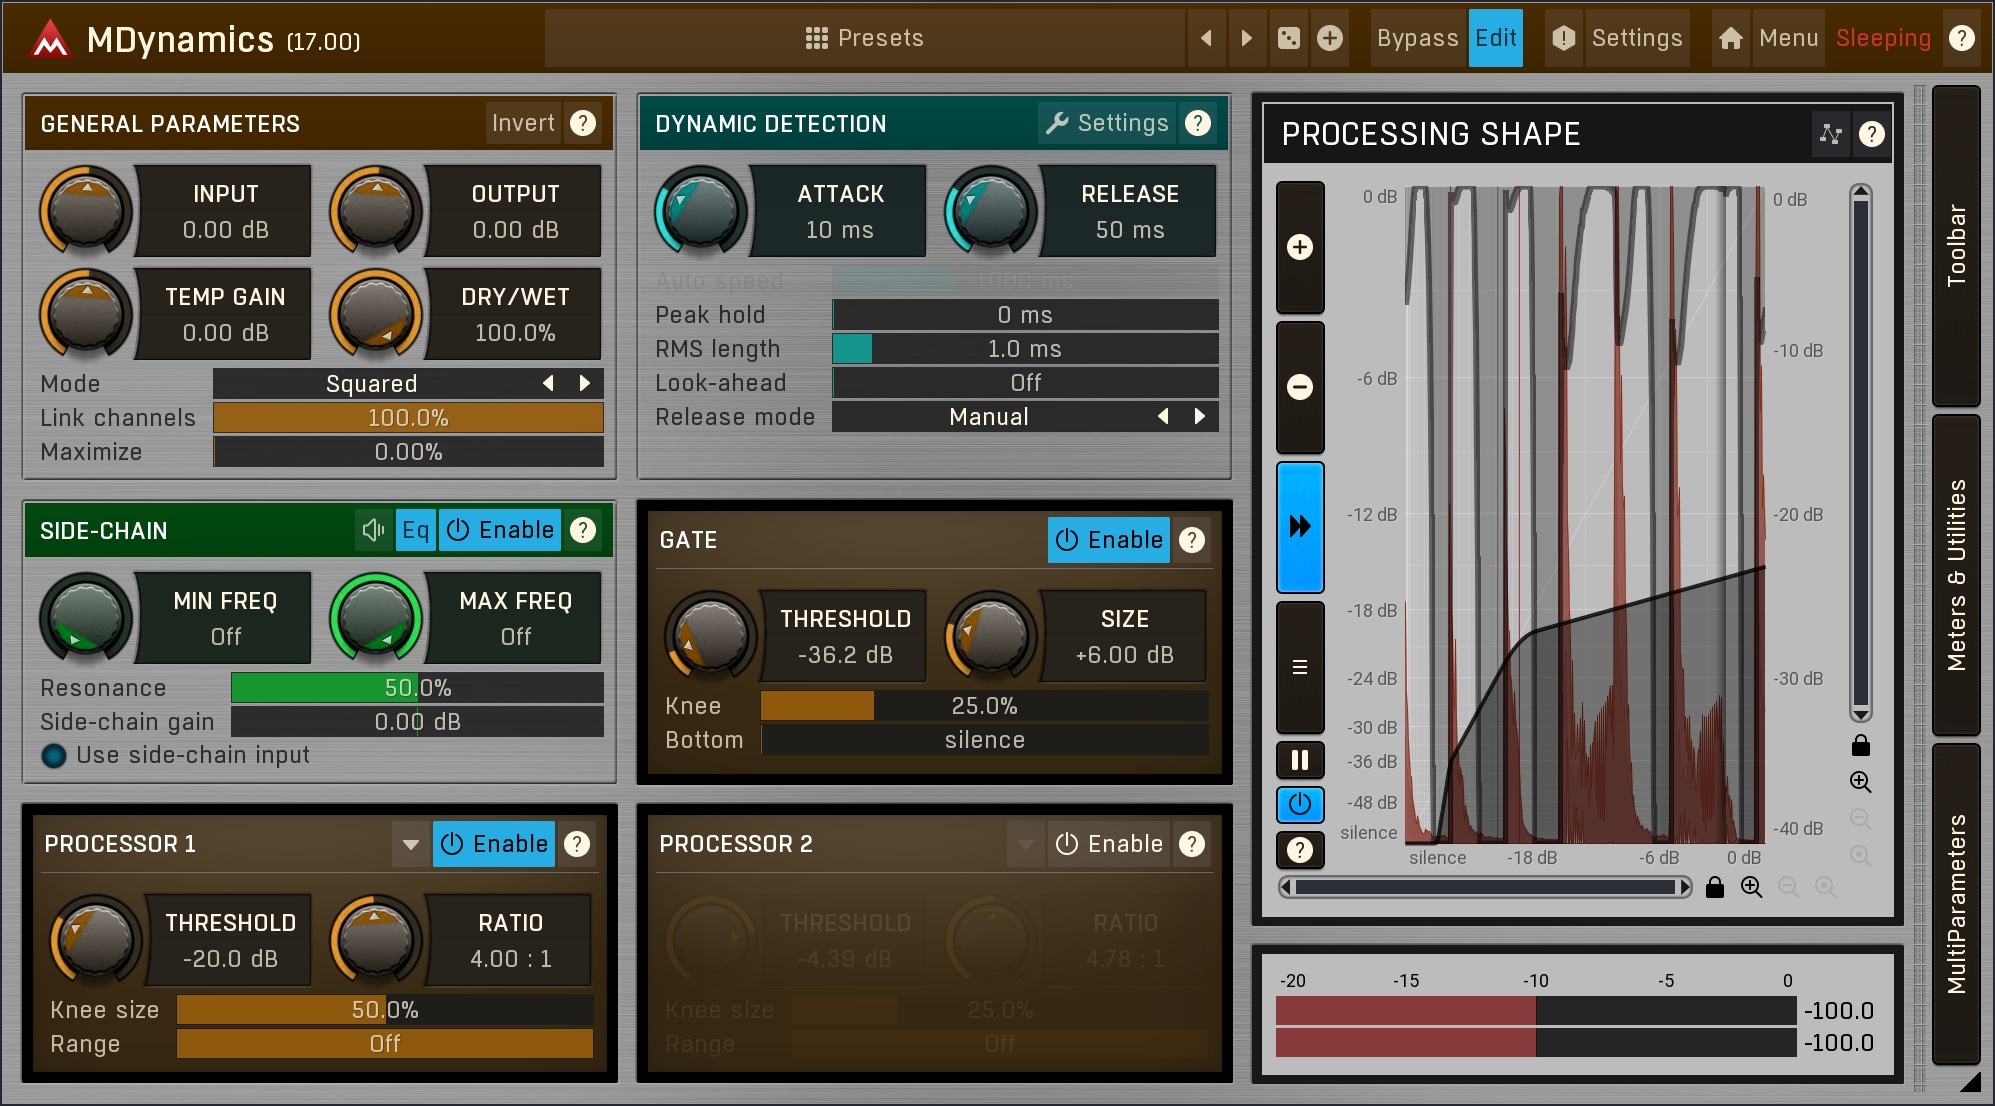Click the pause button in Processing Shape

click(x=1299, y=760)
